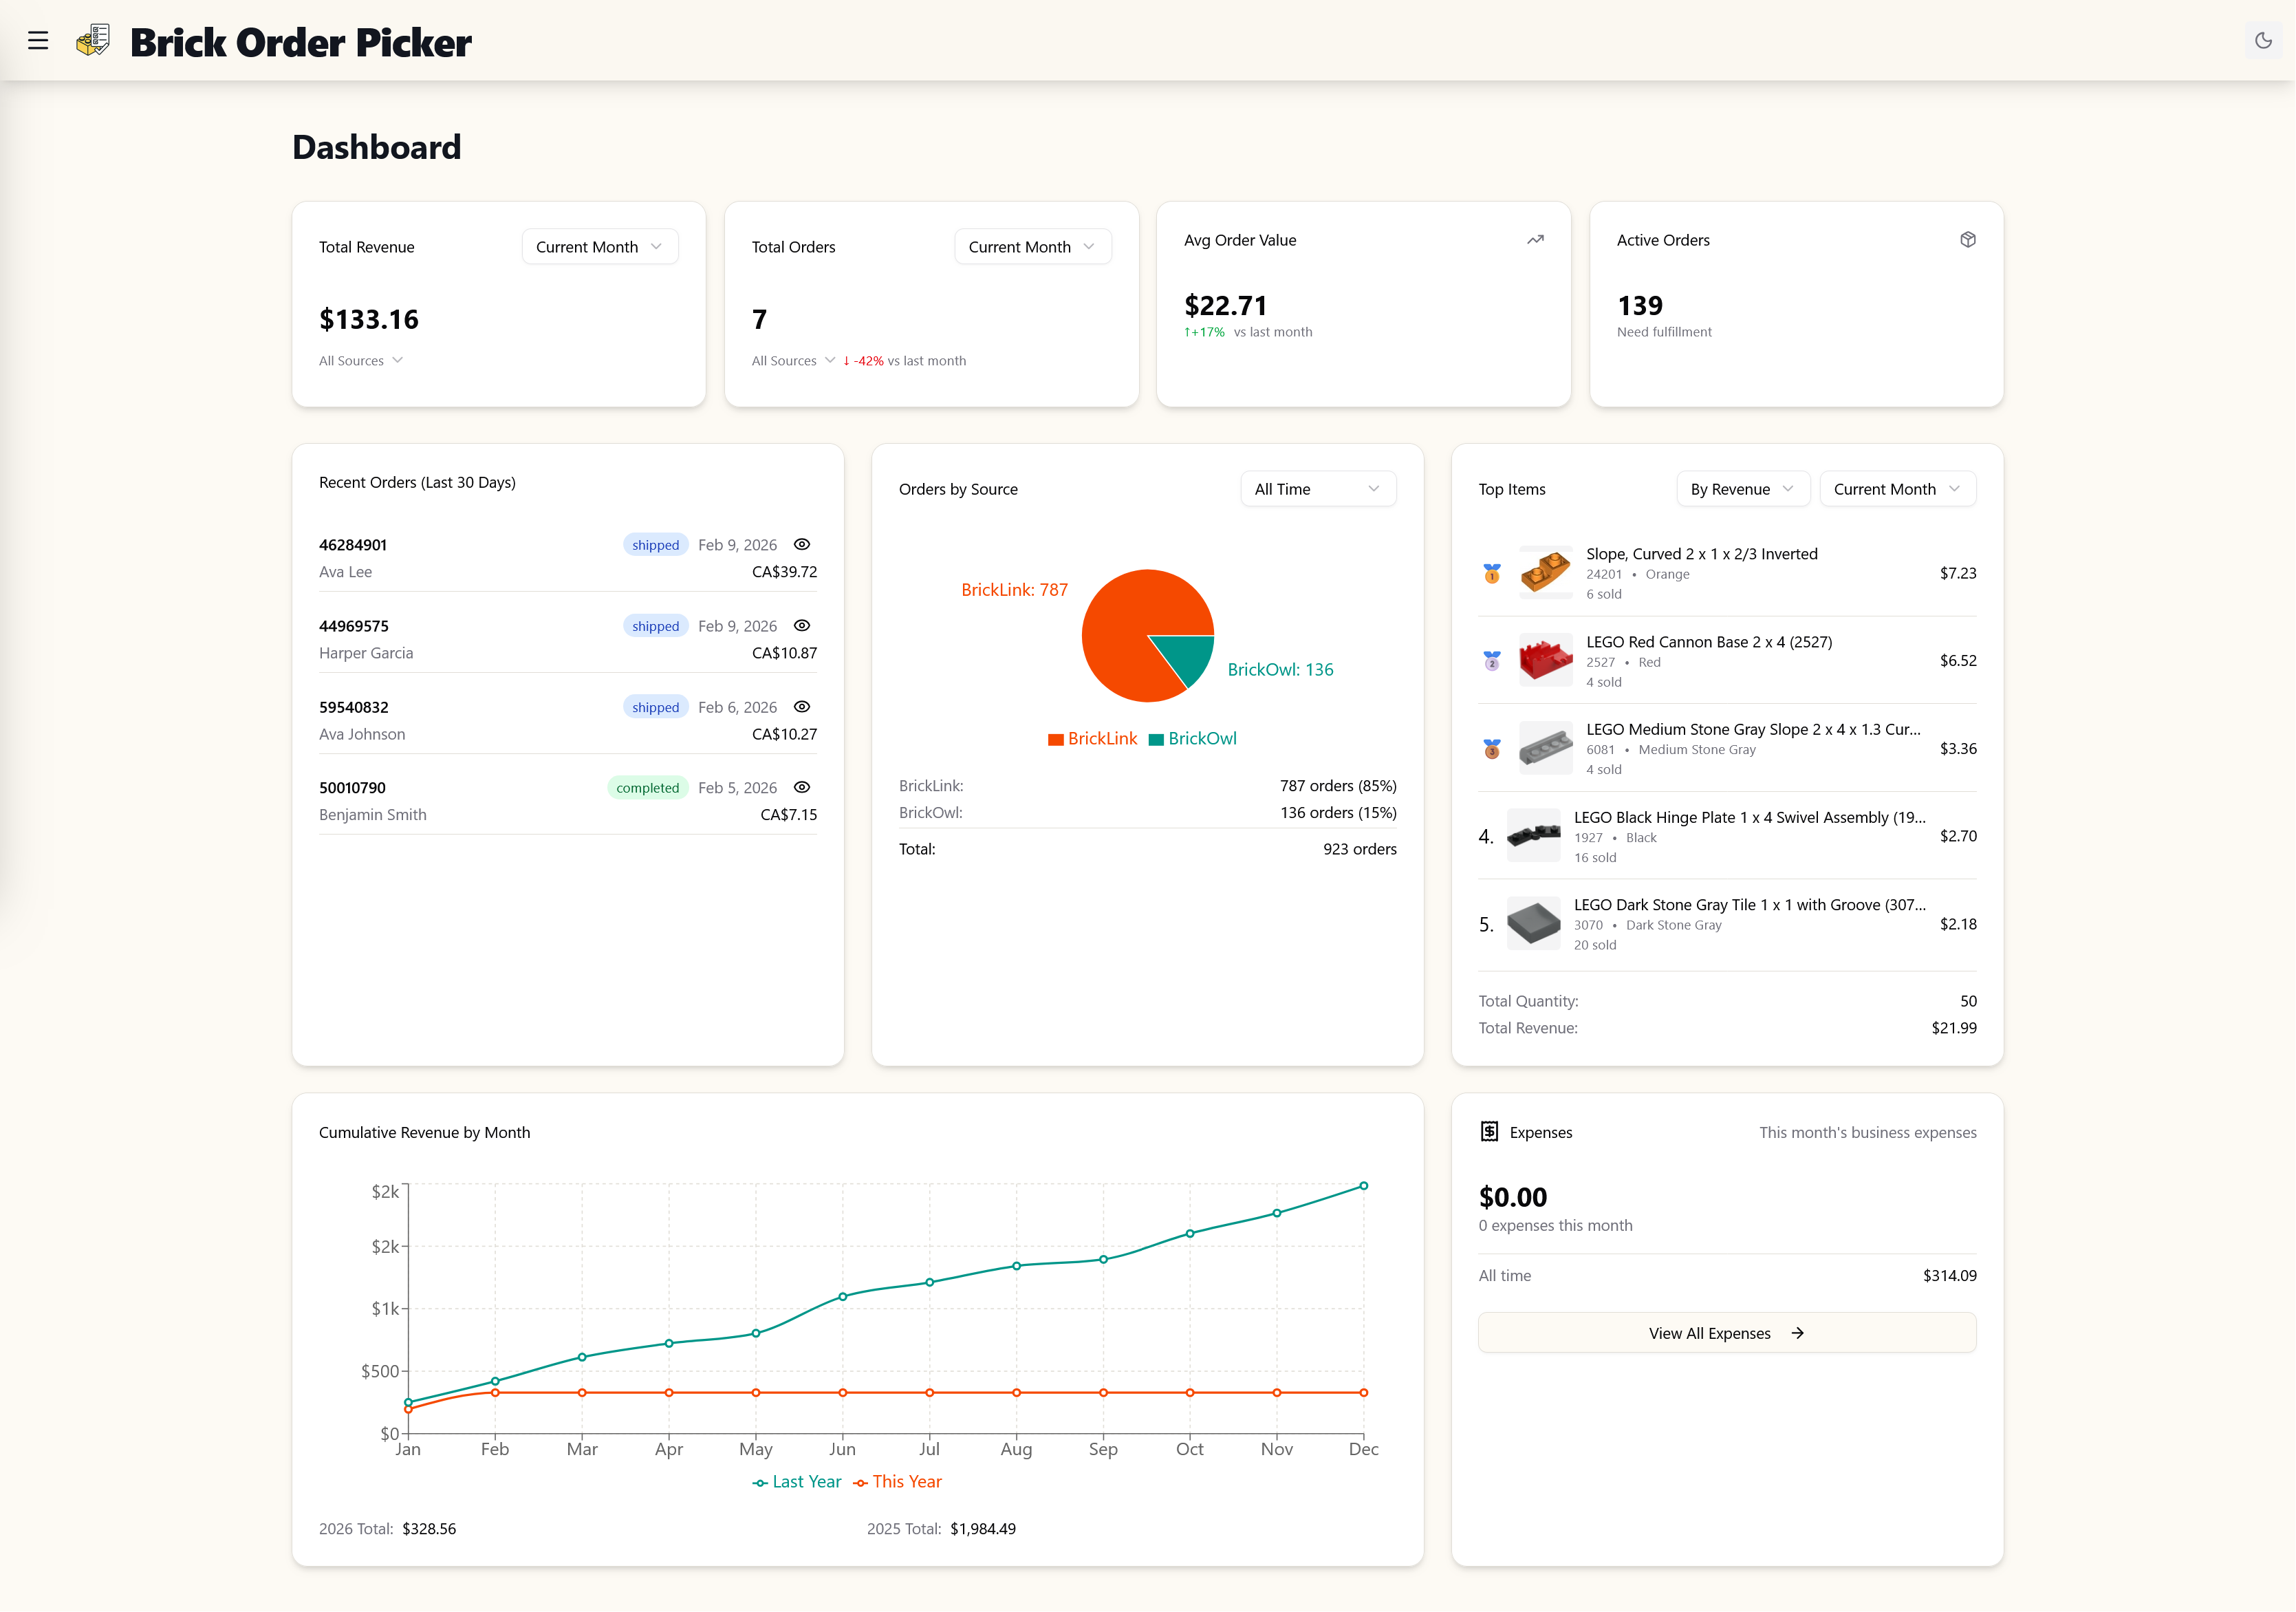The width and height of the screenshot is (2296, 1612).
Task: Open the All Time period dropdown
Action: 1317,489
